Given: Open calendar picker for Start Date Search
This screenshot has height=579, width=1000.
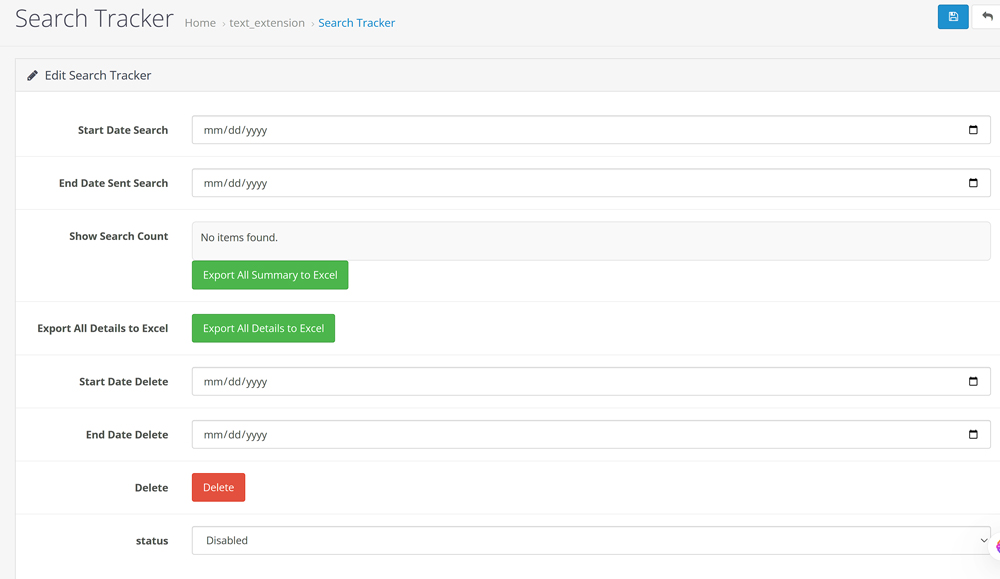Looking at the screenshot, I should (973, 130).
